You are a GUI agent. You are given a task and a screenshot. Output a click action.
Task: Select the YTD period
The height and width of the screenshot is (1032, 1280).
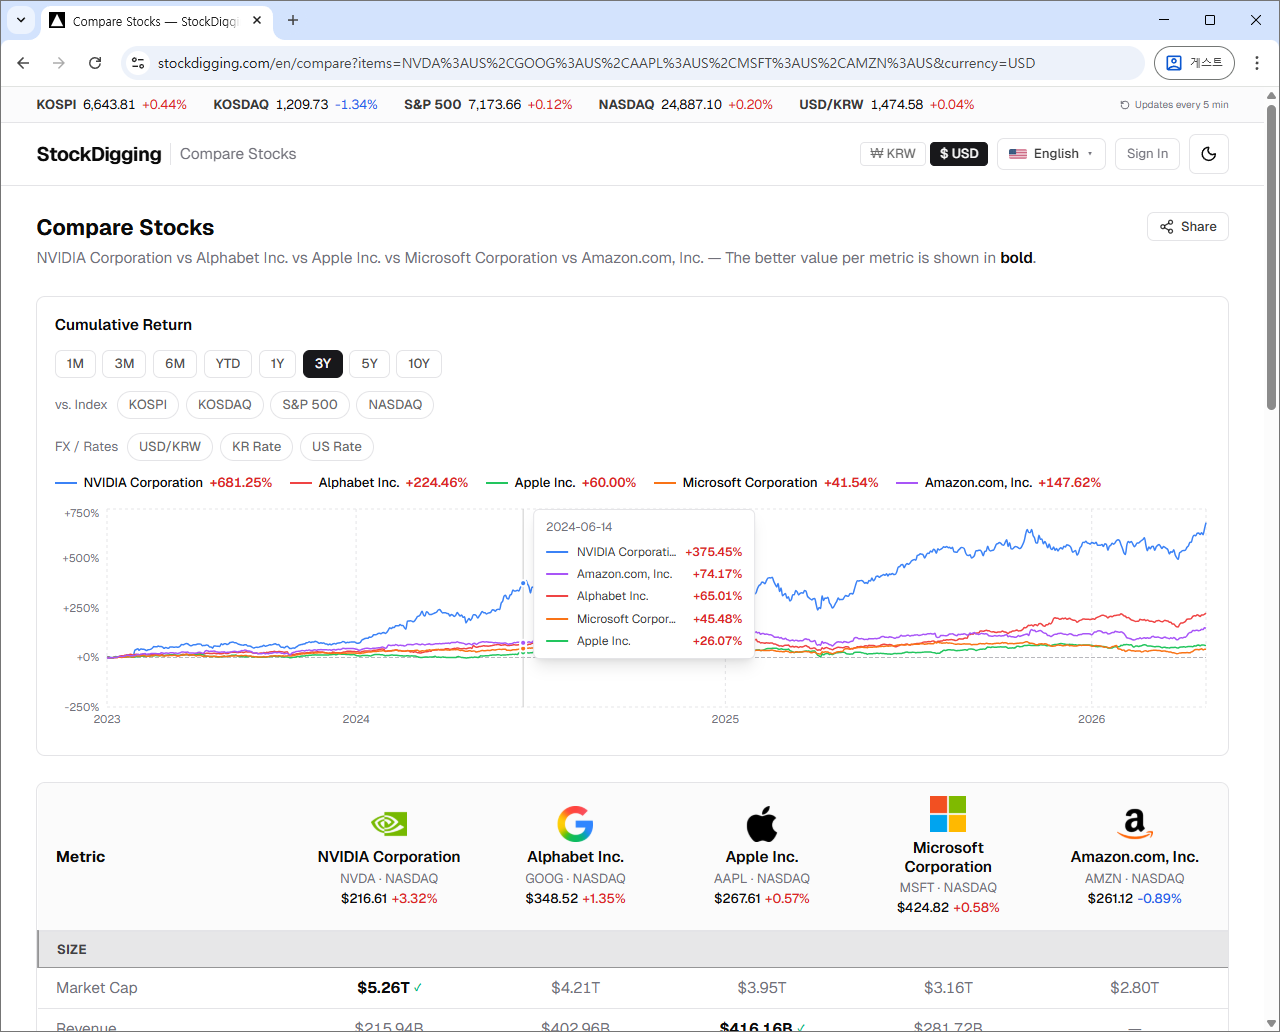coord(228,364)
